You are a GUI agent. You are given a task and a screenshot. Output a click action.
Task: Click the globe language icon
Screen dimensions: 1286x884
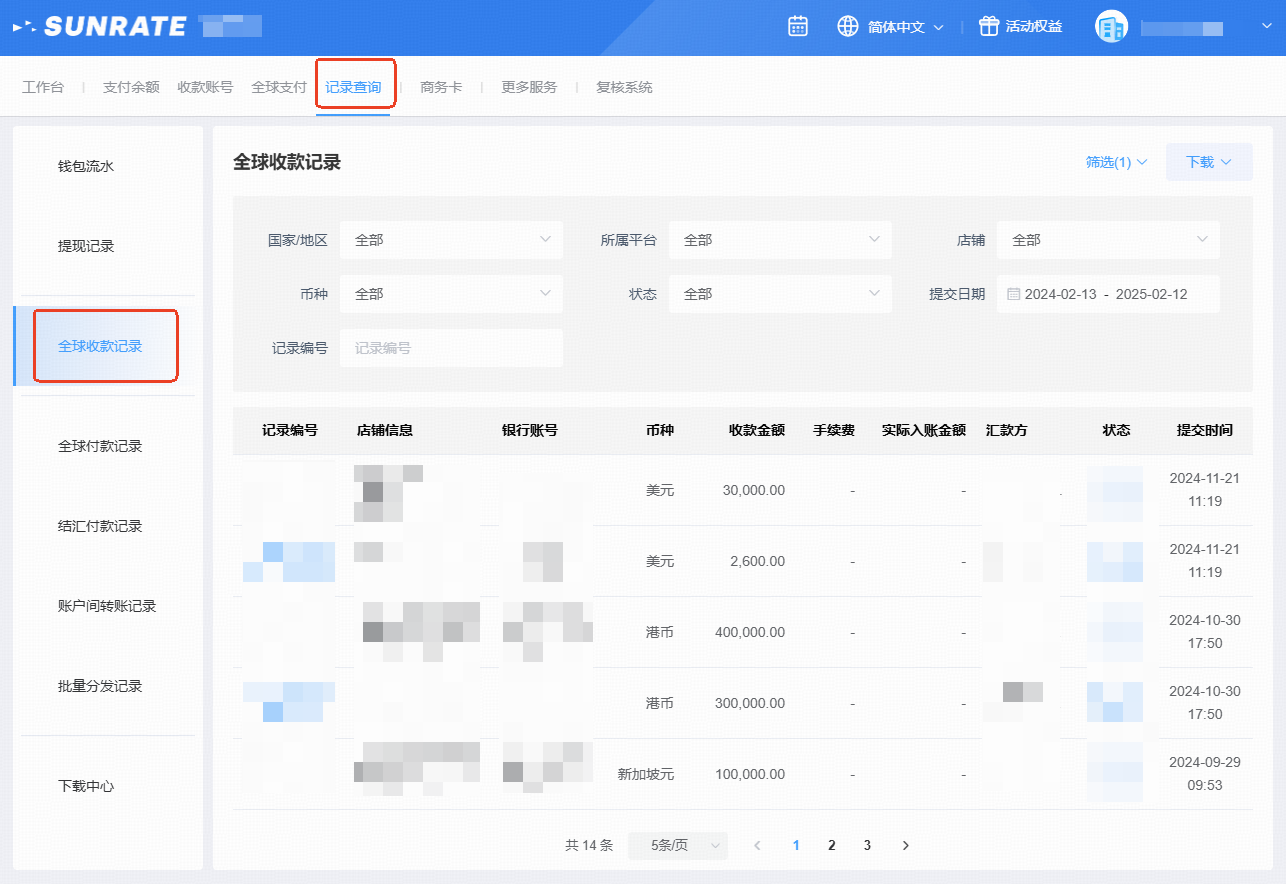pos(848,26)
